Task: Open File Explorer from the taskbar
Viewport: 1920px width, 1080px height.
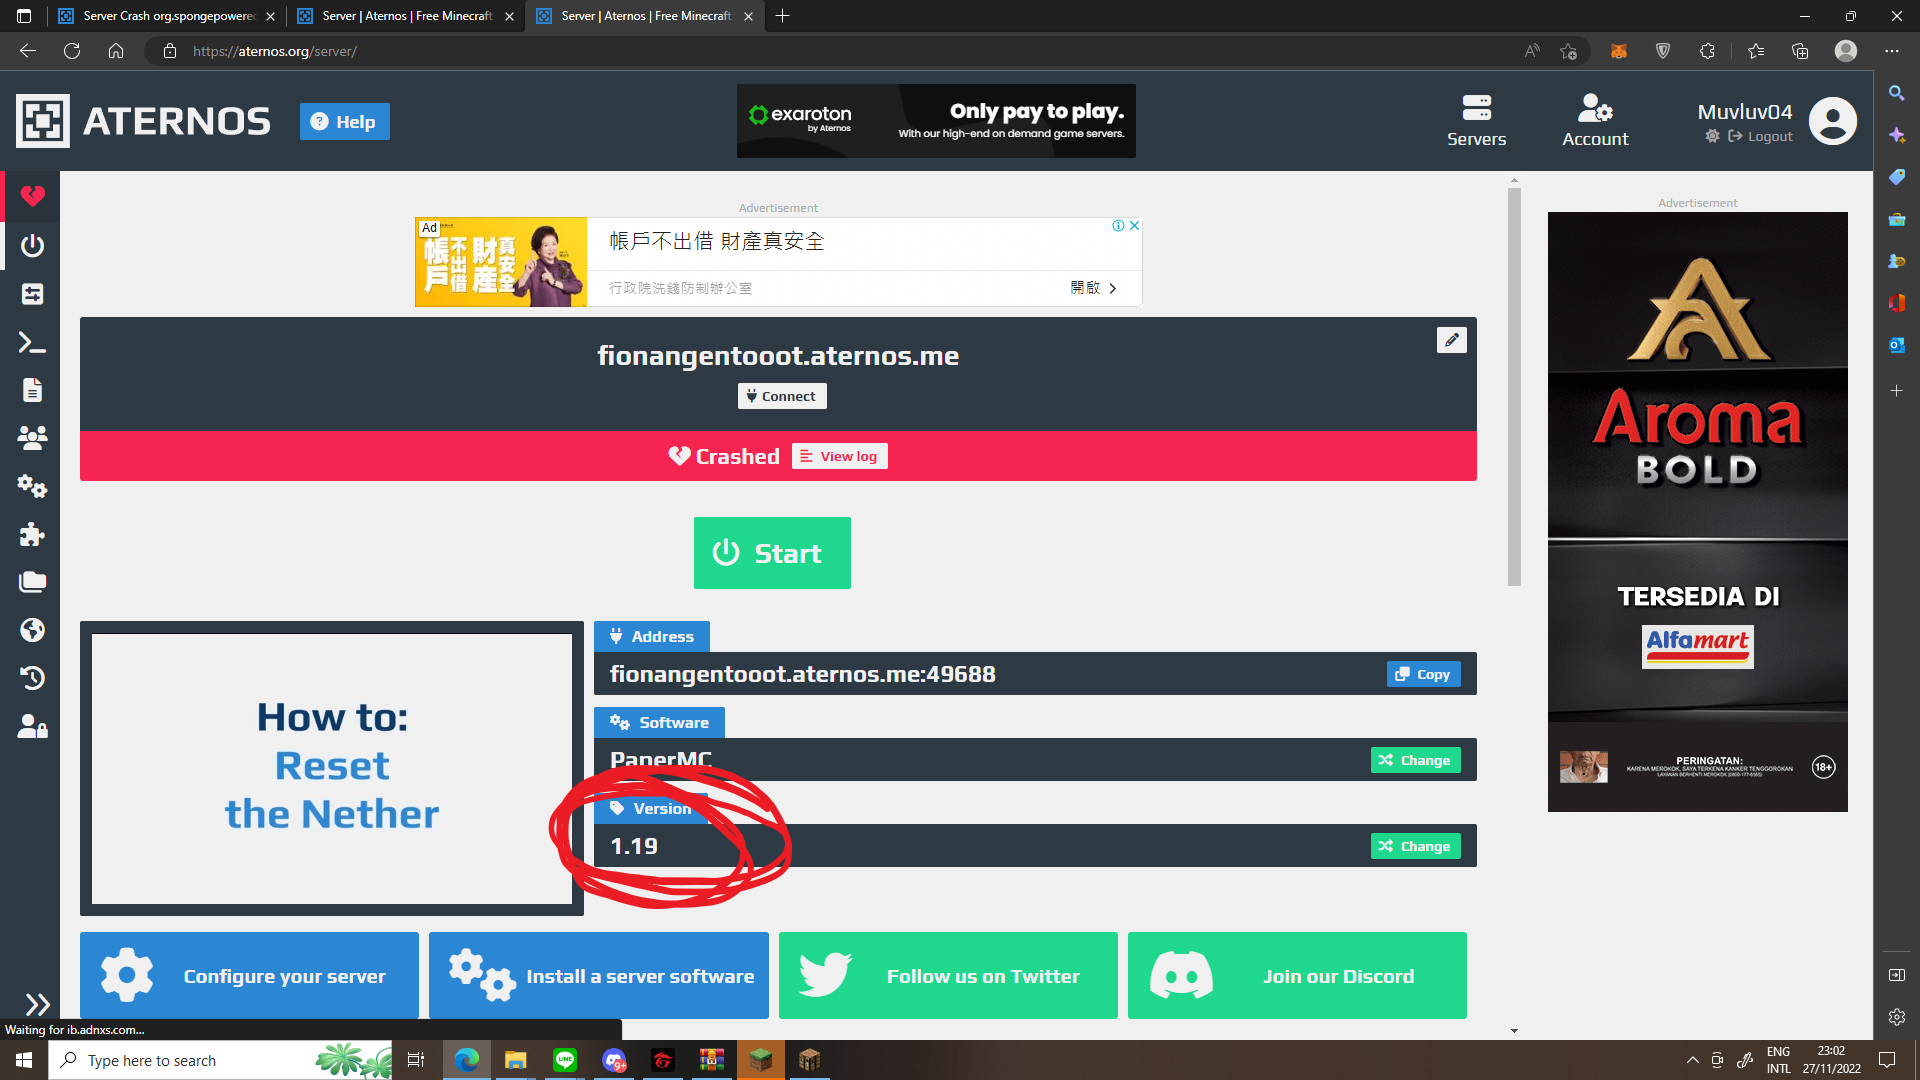Action: [x=515, y=1060]
